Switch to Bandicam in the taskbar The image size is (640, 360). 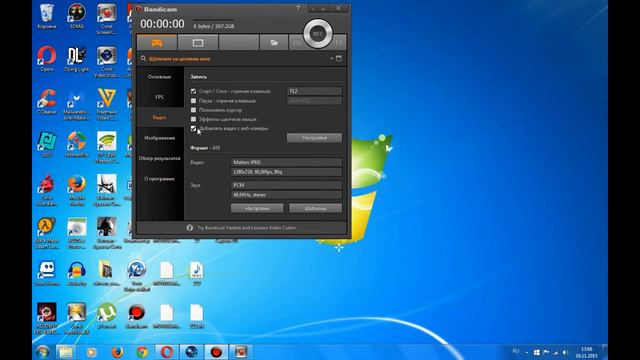pyautogui.click(x=216, y=352)
